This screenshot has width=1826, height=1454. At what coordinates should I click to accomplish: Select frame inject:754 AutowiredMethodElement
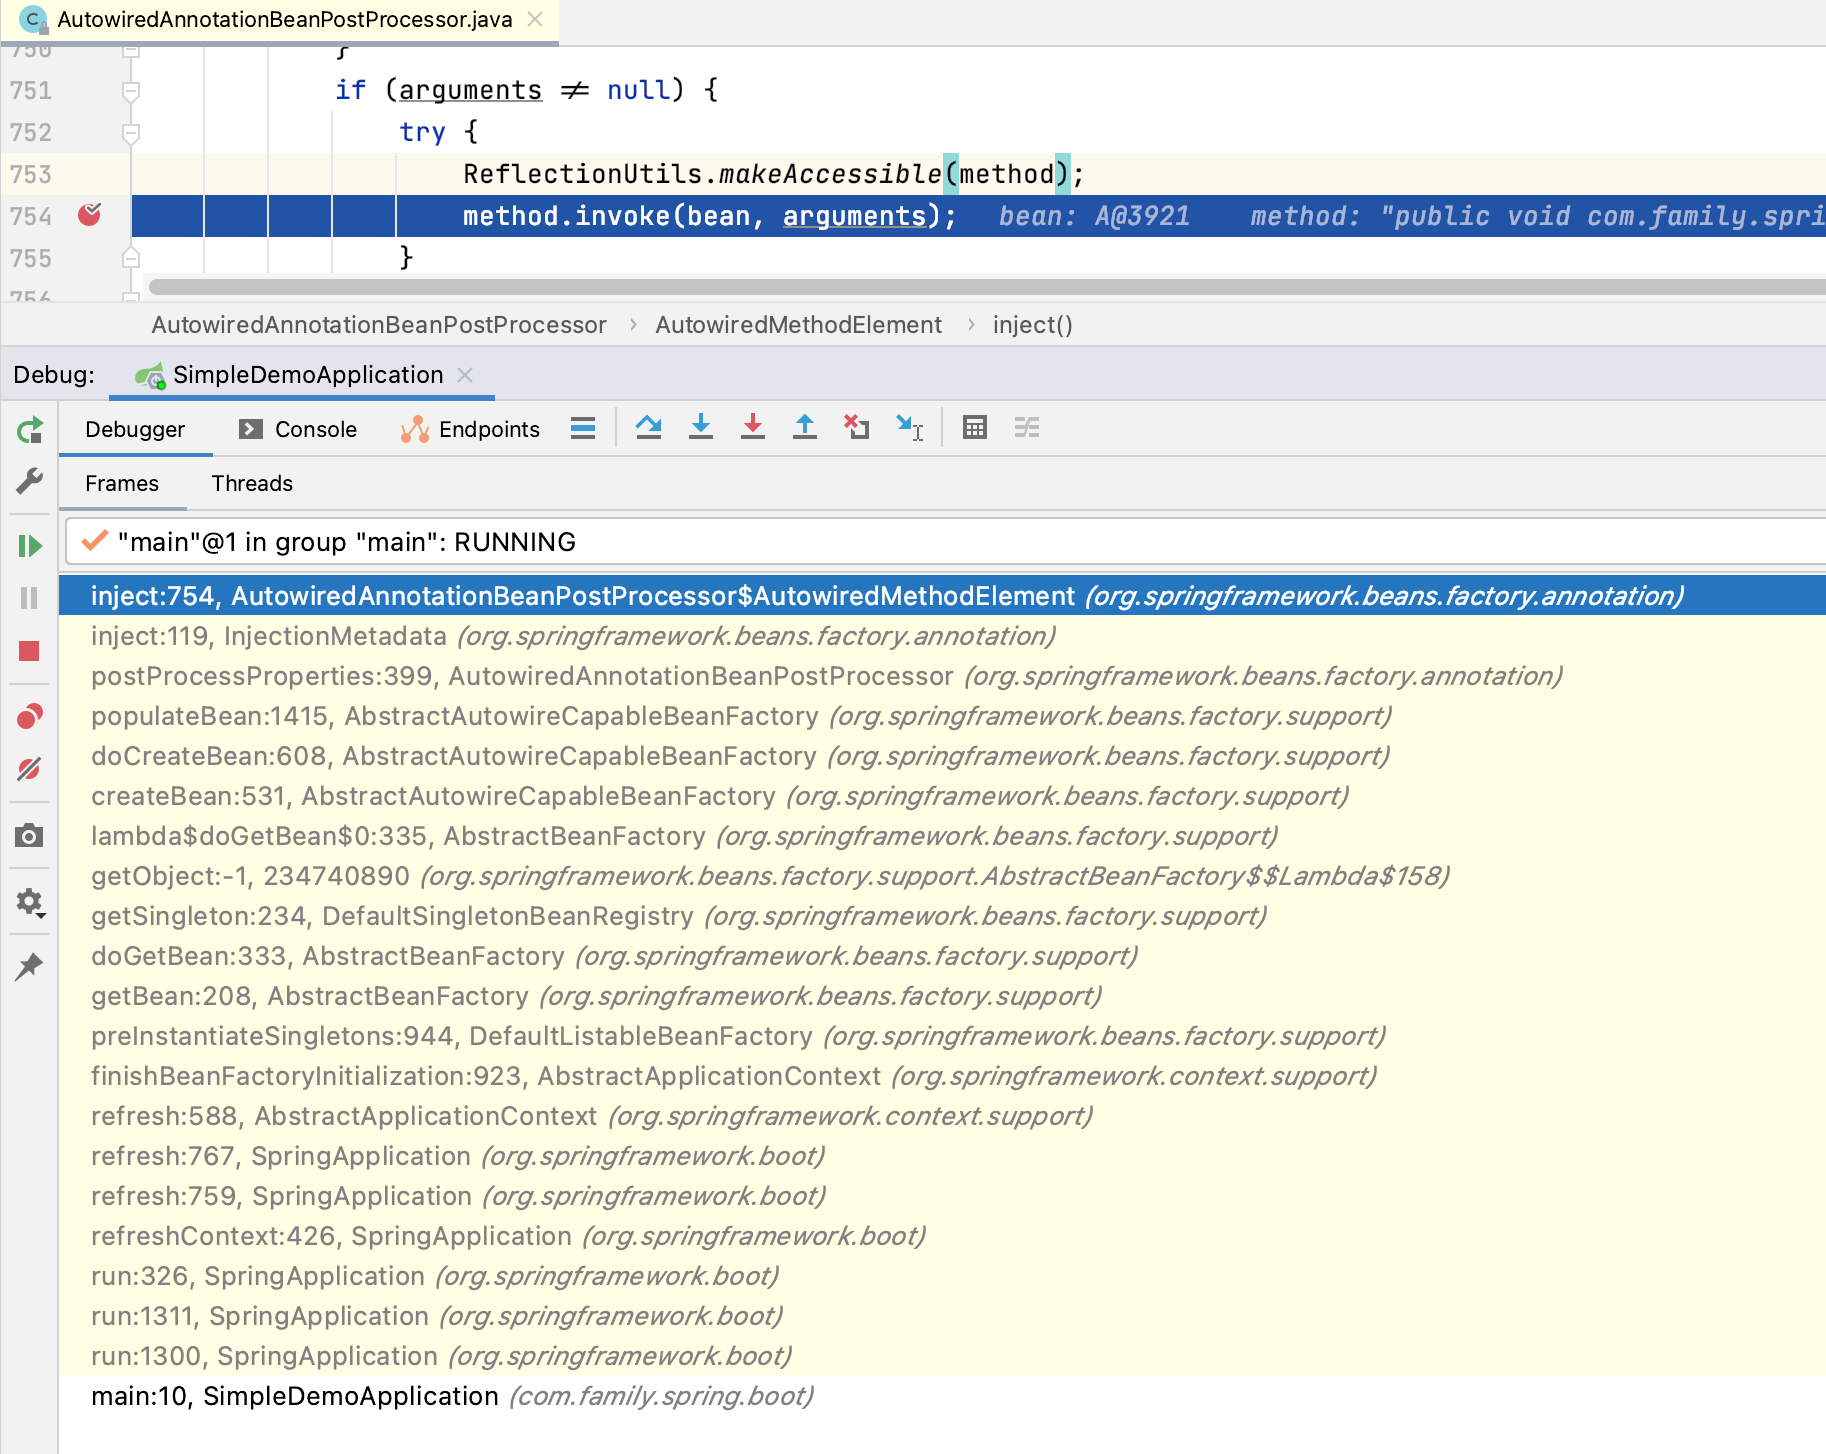942,596
